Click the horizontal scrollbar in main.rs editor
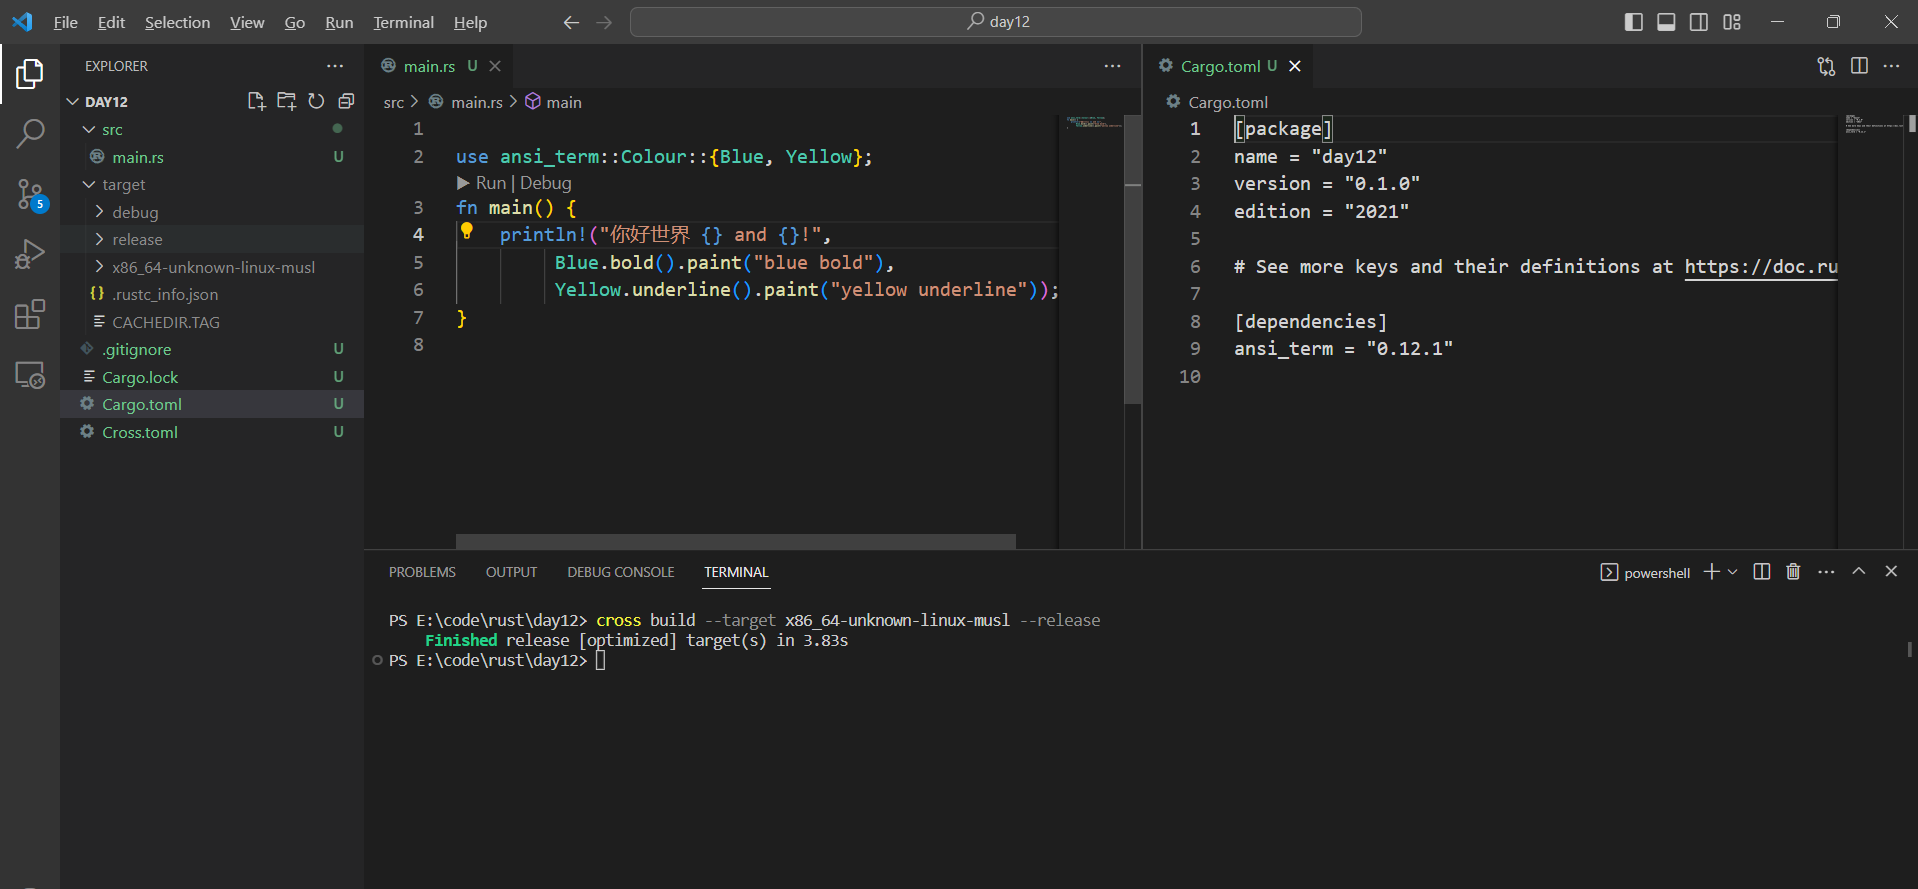The width and height of the screenshot is (1918, 889). (735, 541)
